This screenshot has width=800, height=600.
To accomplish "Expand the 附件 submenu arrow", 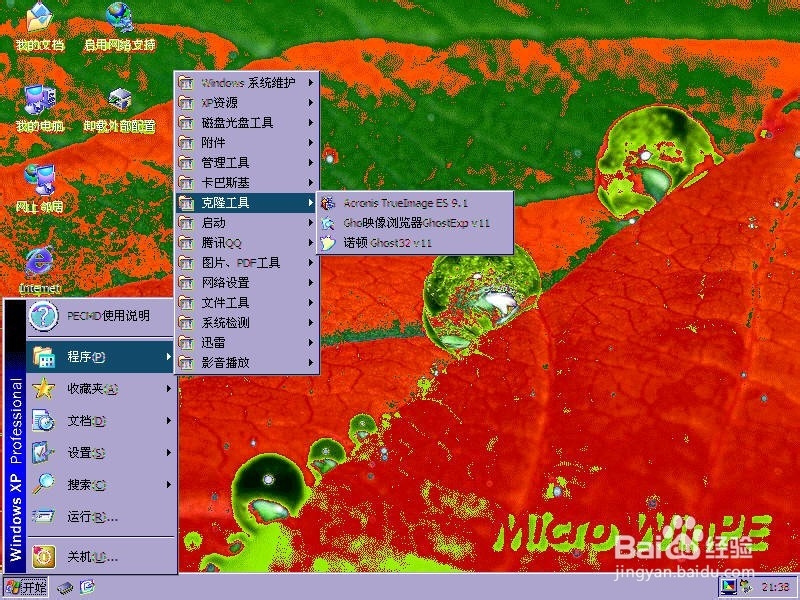I will [x=310, y=142].
